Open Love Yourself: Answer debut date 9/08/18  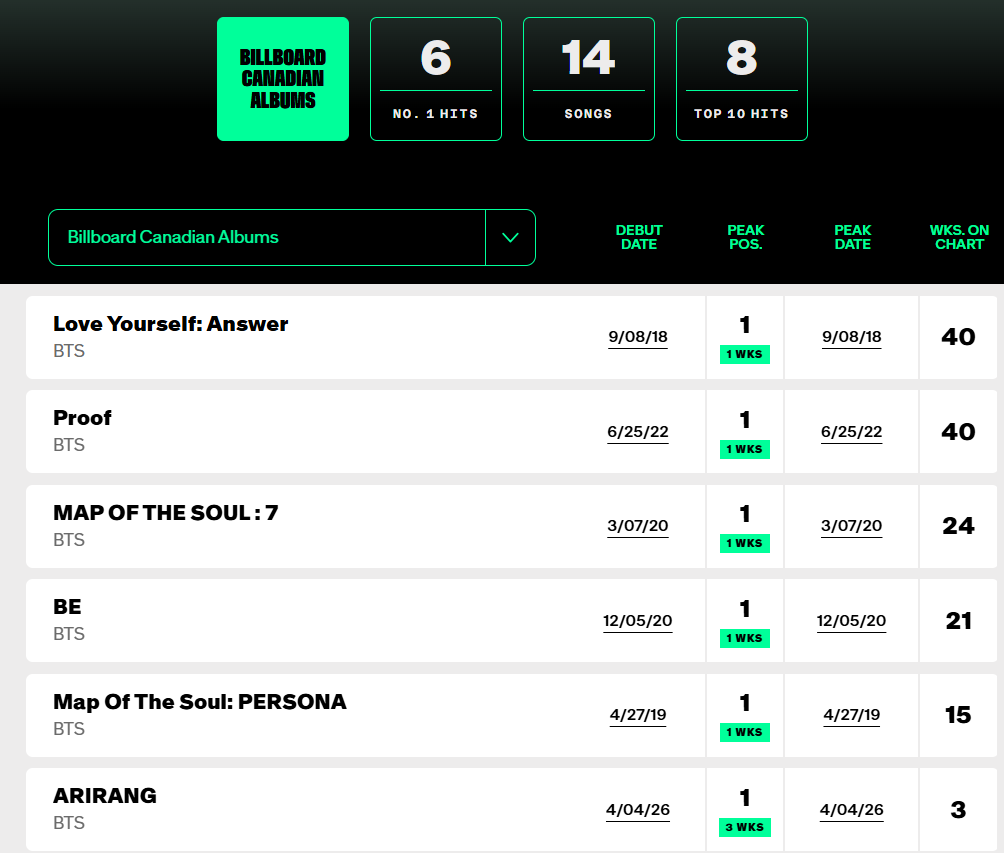click(638, 337)
